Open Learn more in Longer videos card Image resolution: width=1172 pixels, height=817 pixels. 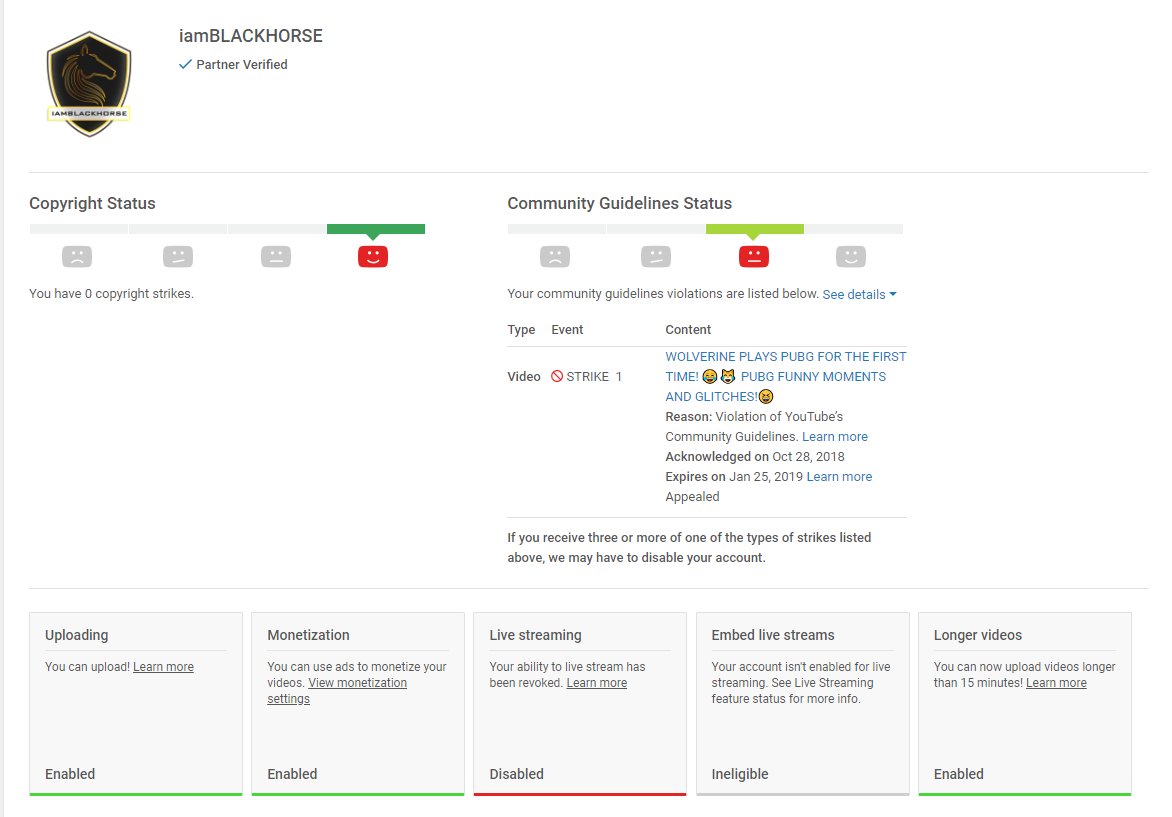1056,683
